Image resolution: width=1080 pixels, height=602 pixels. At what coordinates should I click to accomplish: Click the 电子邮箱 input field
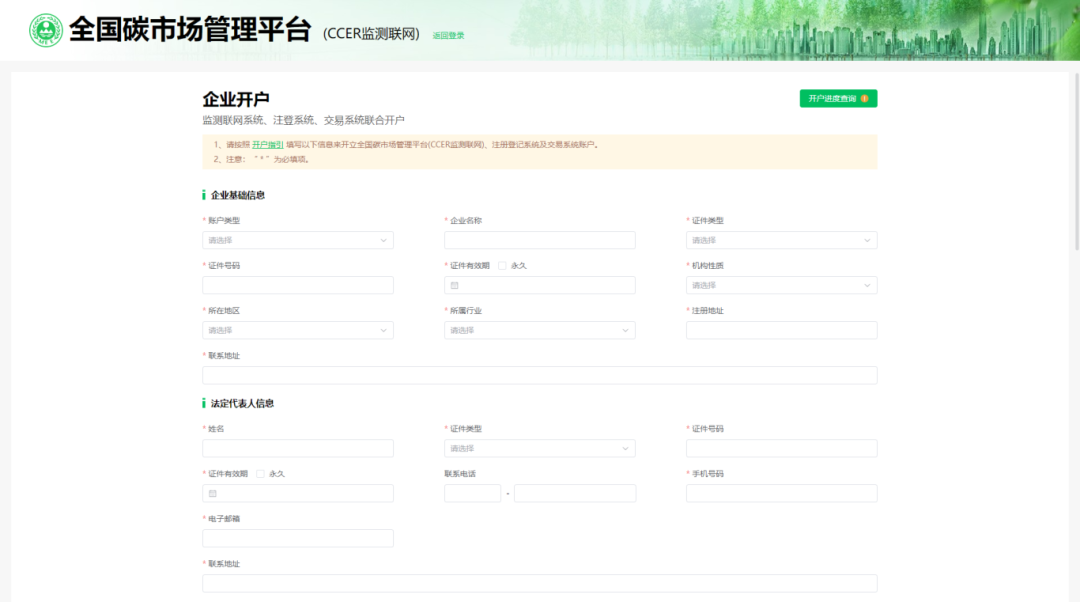click(x=297, y=538)
